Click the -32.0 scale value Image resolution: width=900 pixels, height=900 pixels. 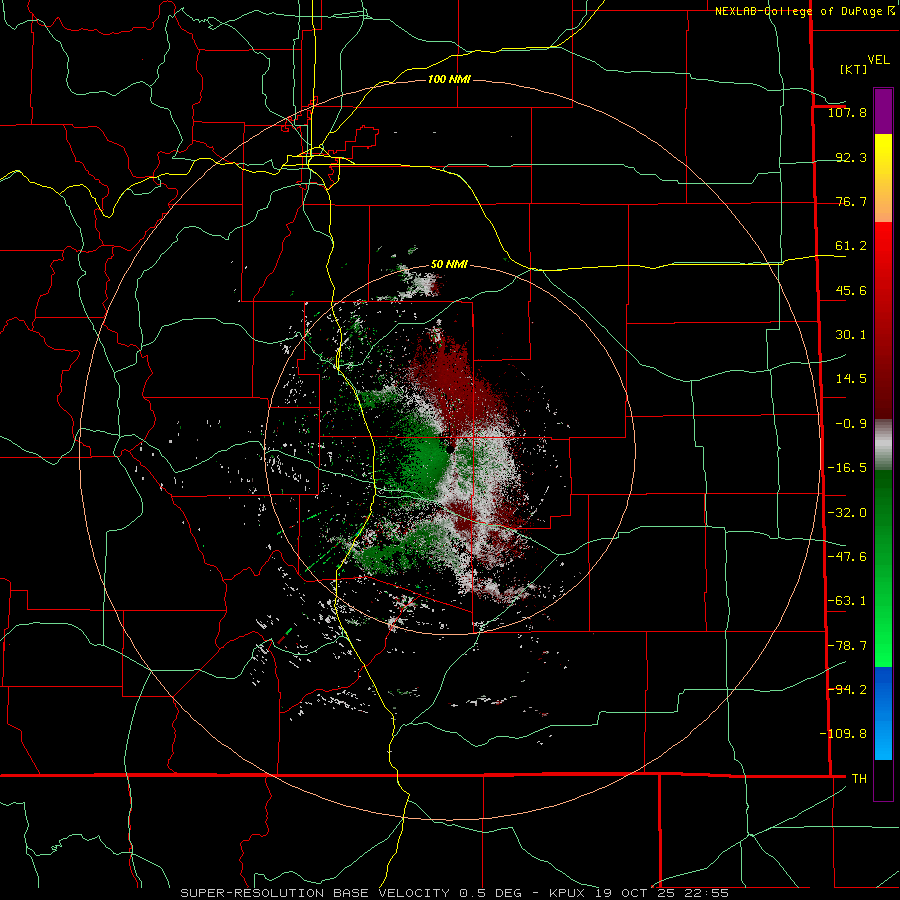(x=847, y=513)
